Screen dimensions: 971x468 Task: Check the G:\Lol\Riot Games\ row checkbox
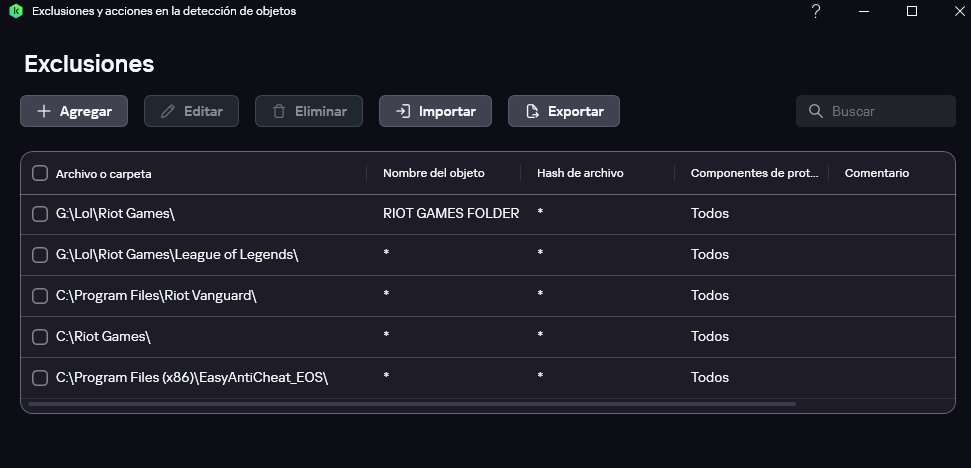(x=40, y=213)
